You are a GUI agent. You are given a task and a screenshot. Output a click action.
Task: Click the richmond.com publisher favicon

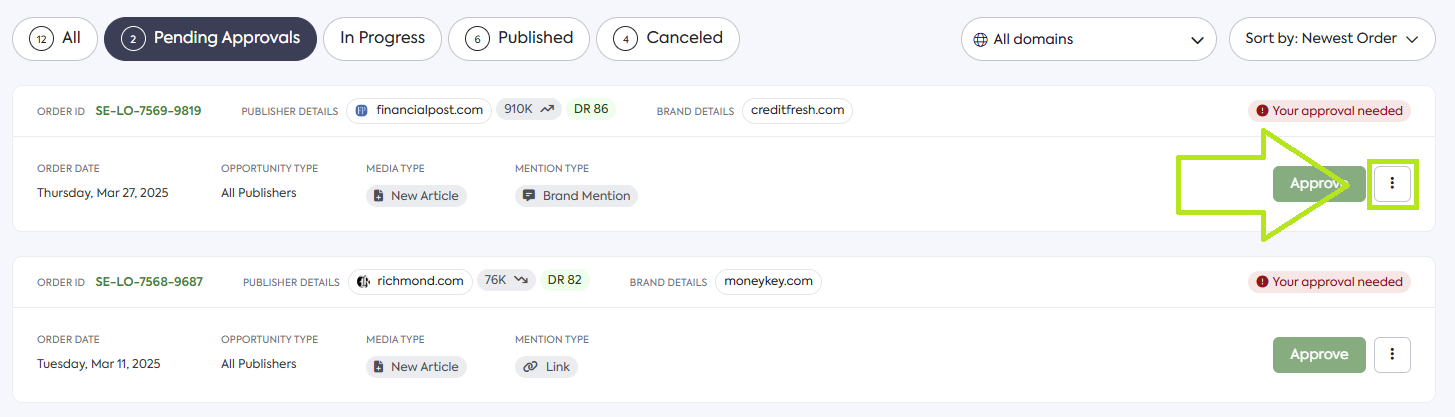click(363, 281)
